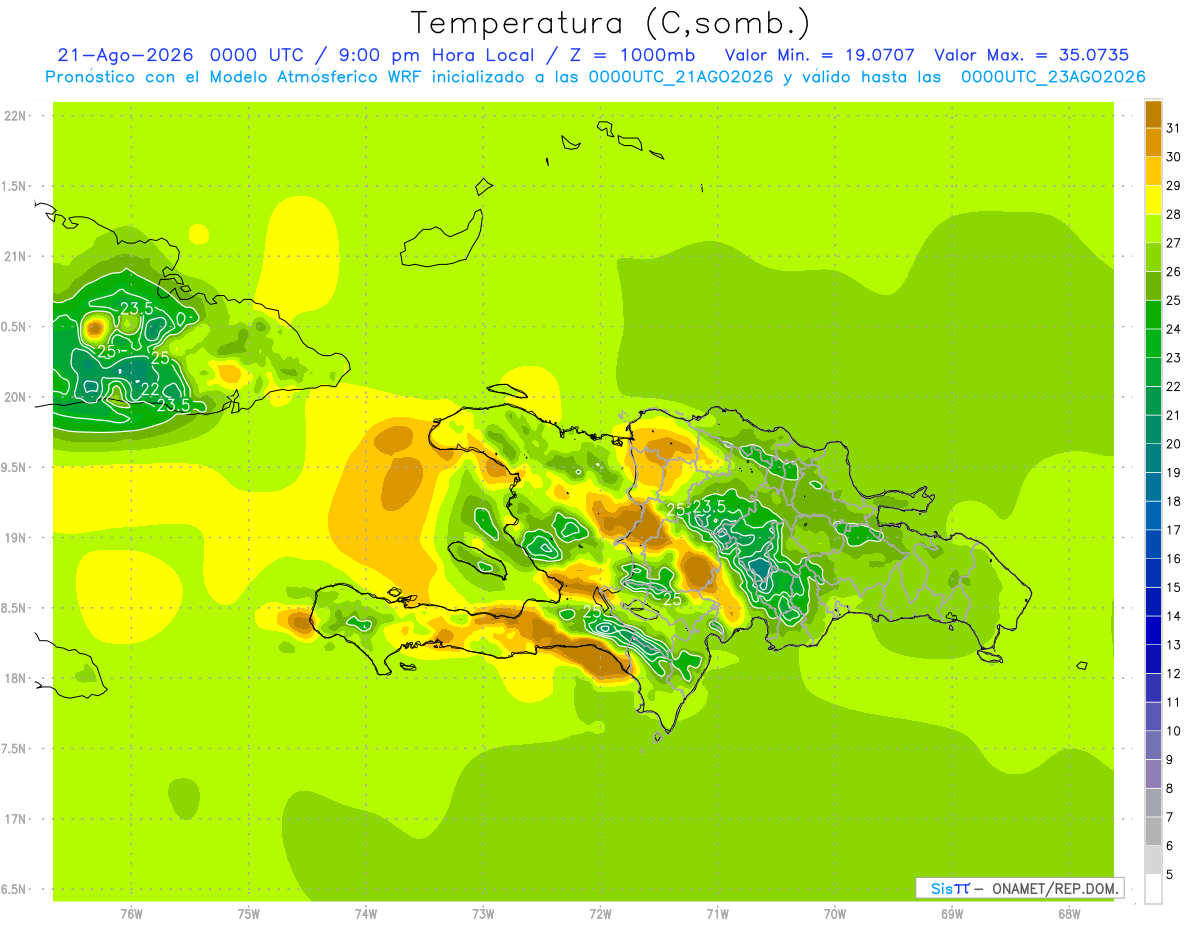1200x927 pixels.
Task: Click the "74W" longitude label
Action: [x=366, y=913]
